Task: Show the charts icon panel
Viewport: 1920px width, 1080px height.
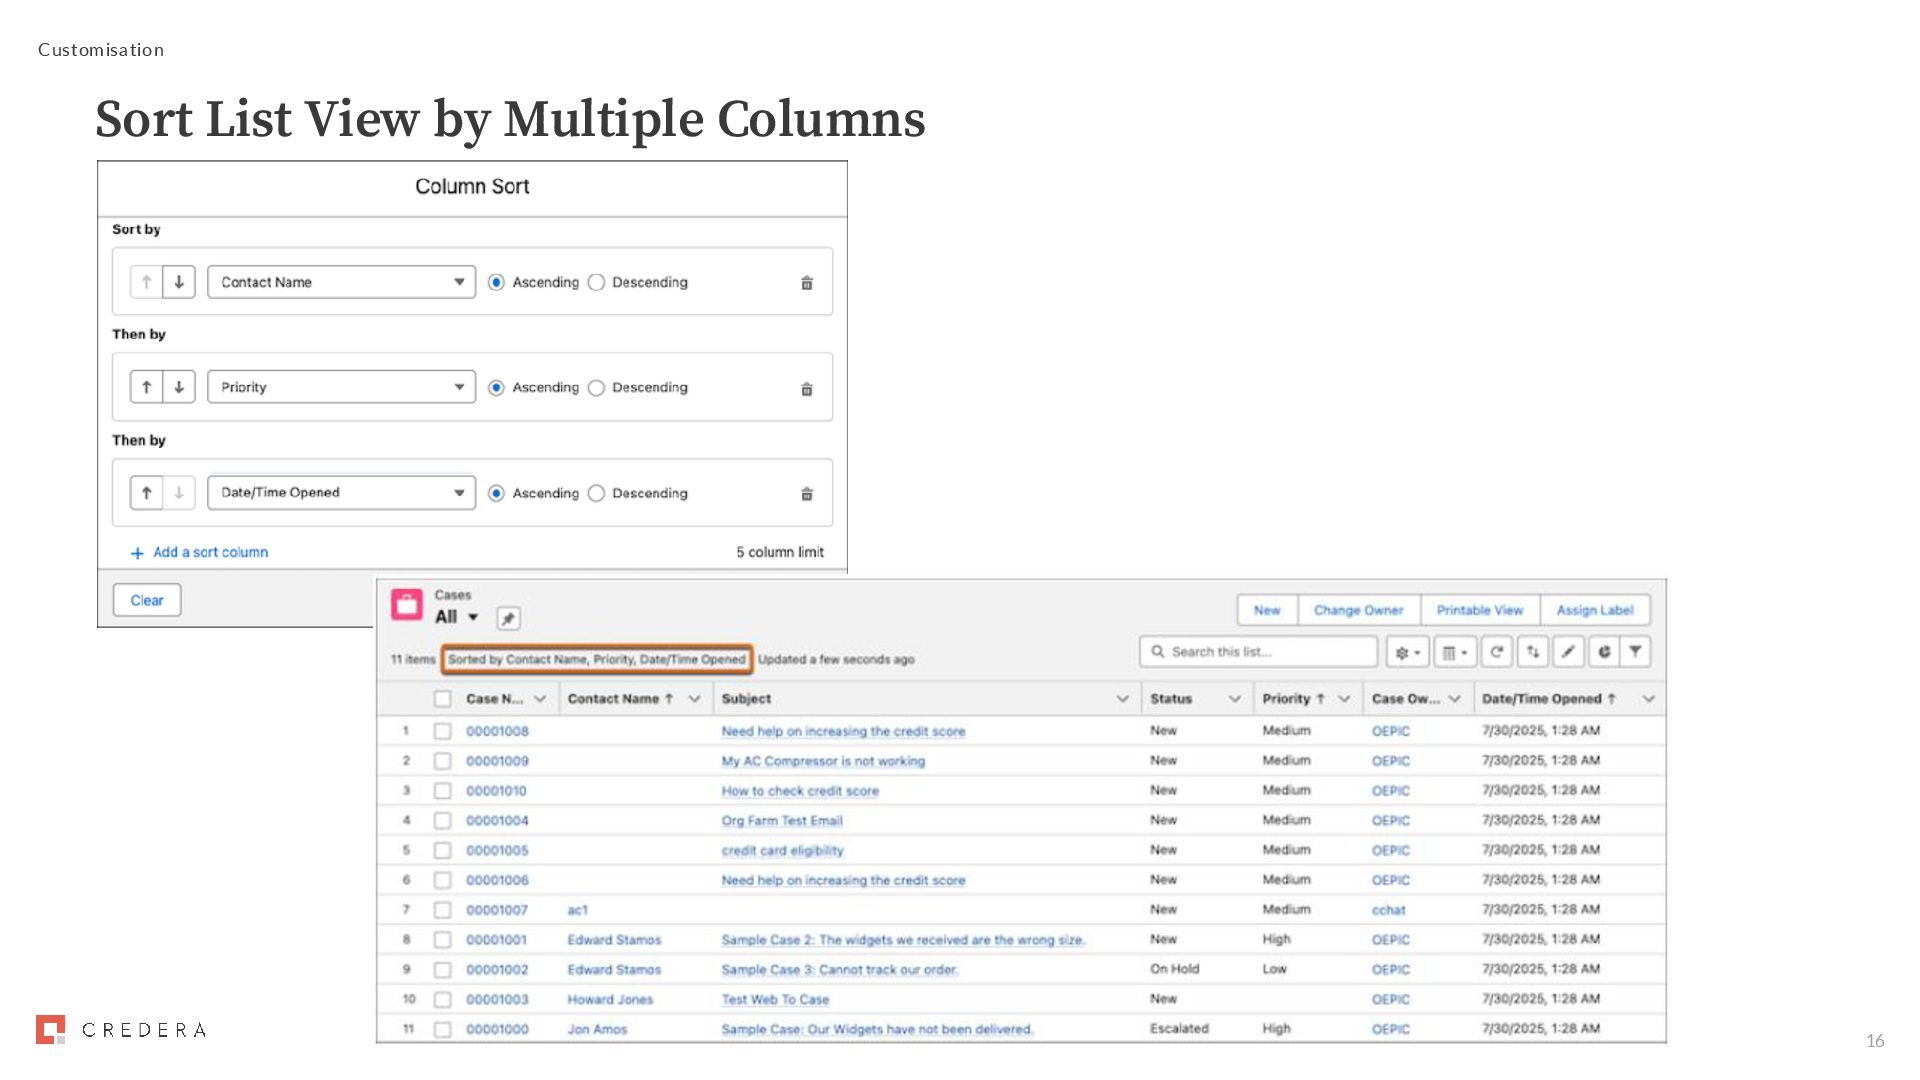Action: [x=1604, y=652]
